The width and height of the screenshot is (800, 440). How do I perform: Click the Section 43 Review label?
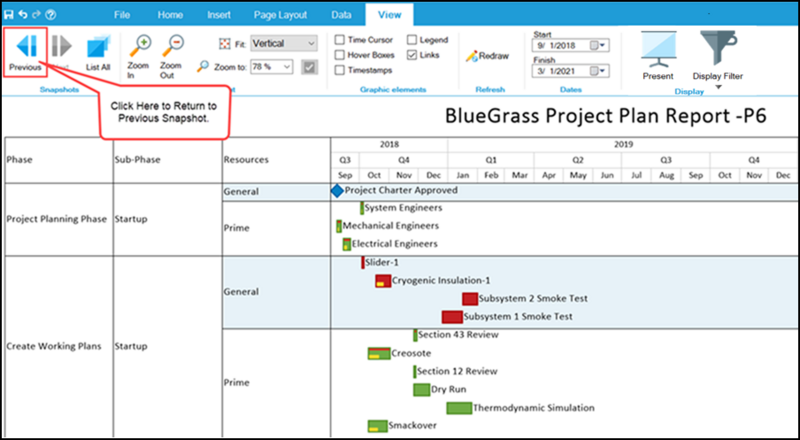(x=458, y=335)
